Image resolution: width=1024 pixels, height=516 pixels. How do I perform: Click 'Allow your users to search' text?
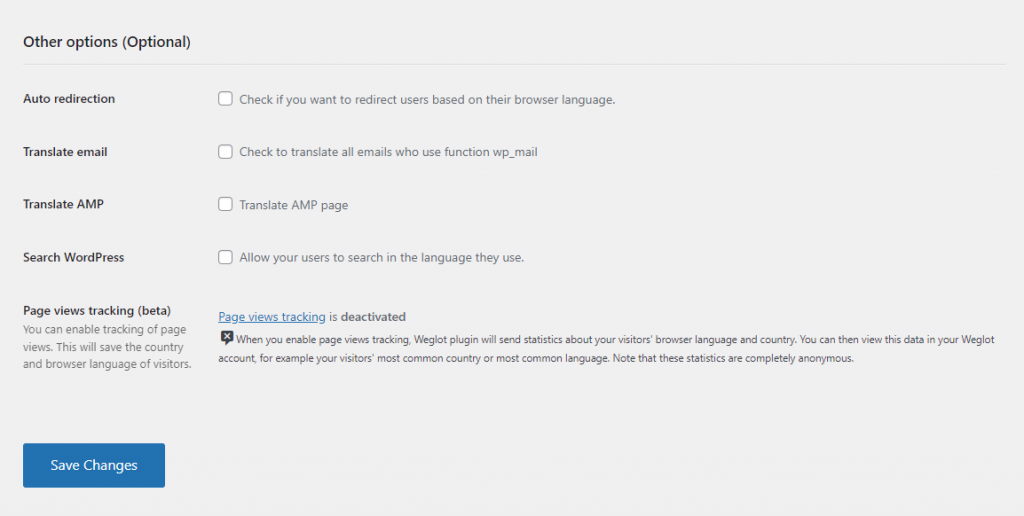click(x=381, y=258)
